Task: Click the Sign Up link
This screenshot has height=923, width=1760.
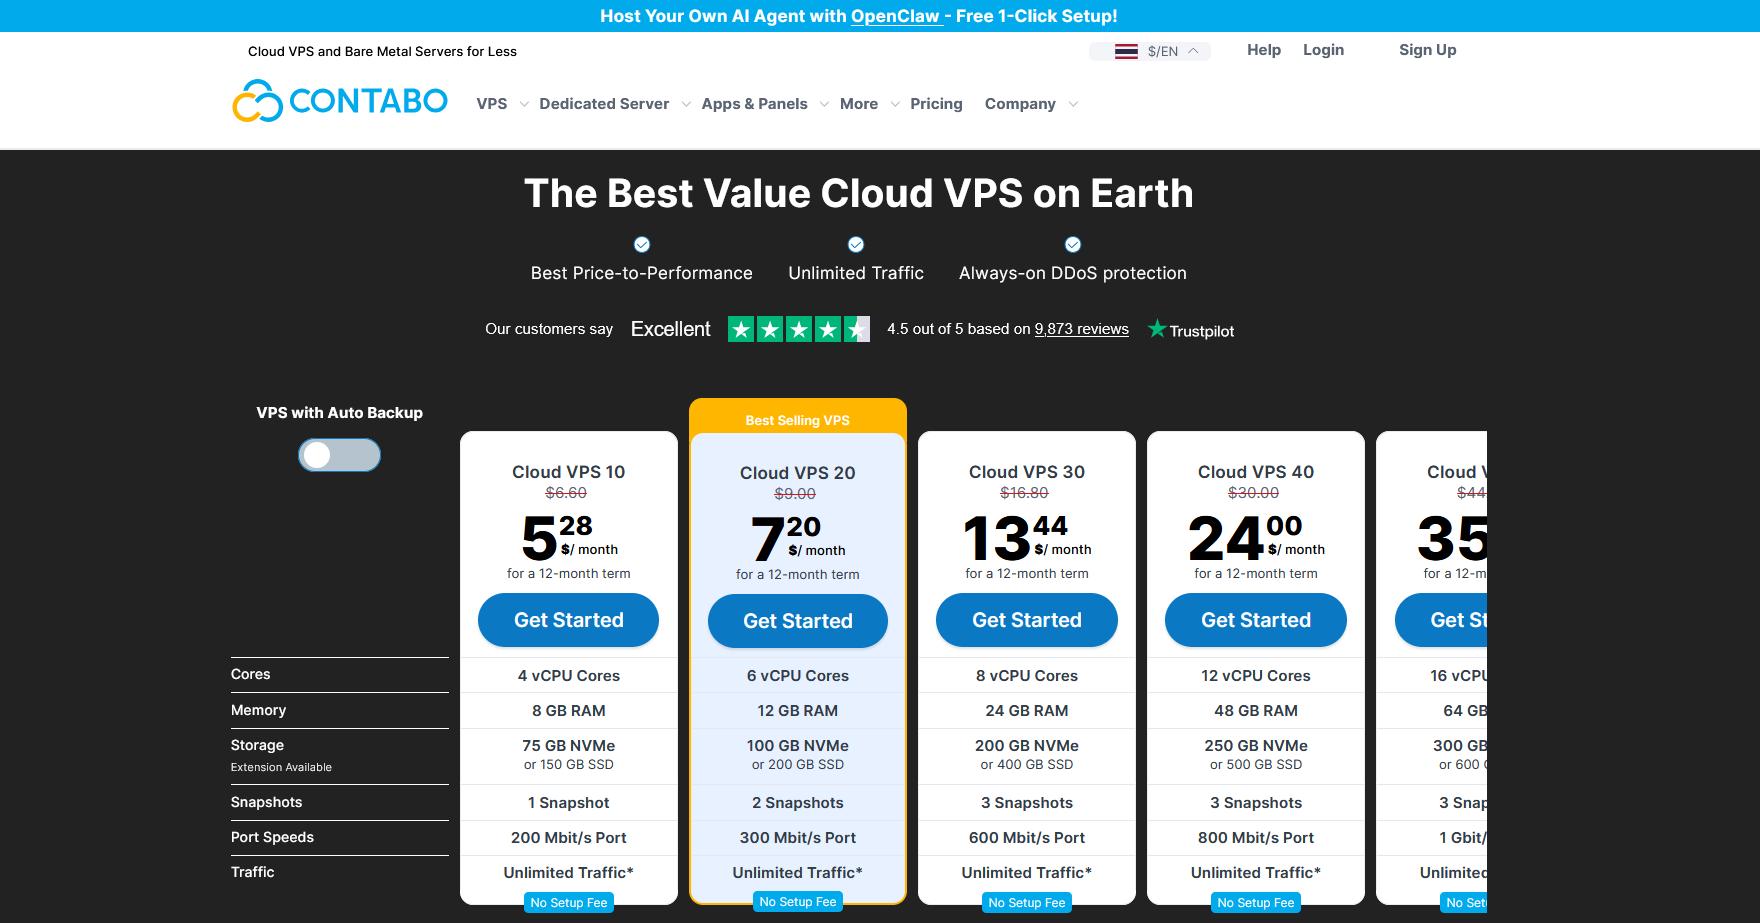Action: 1427,50
